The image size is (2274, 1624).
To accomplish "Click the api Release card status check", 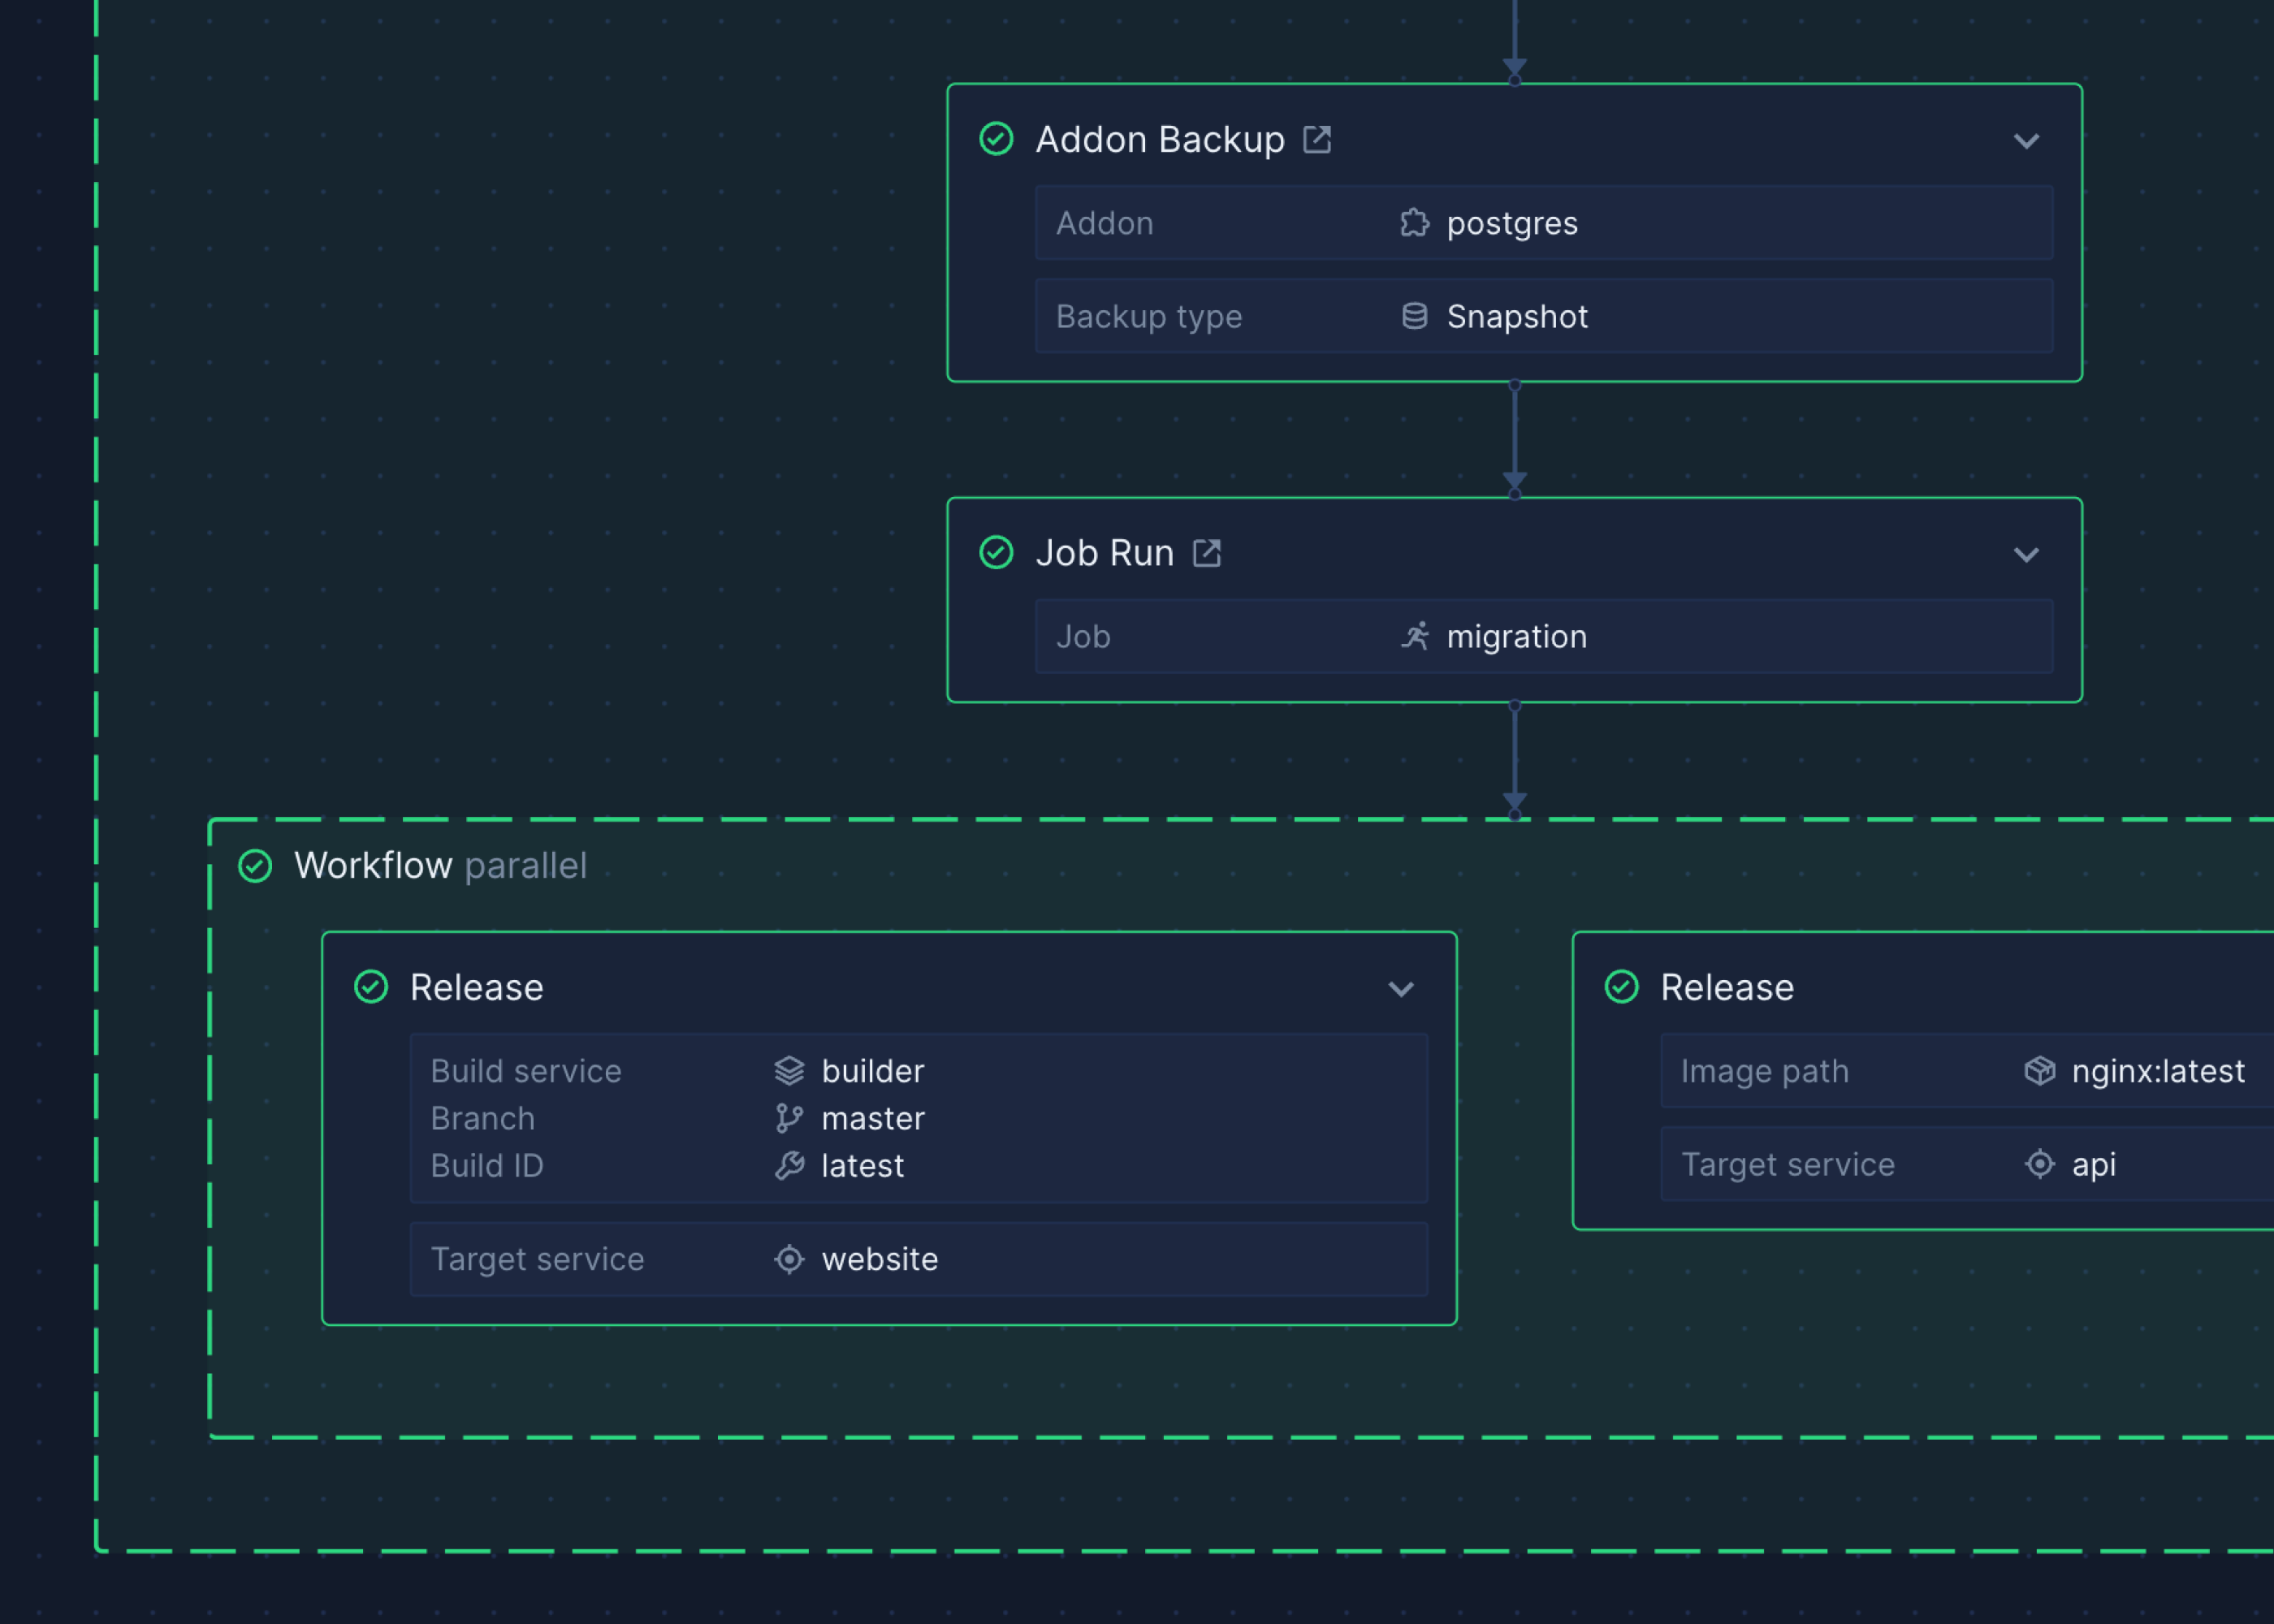I will point(1622,987).
